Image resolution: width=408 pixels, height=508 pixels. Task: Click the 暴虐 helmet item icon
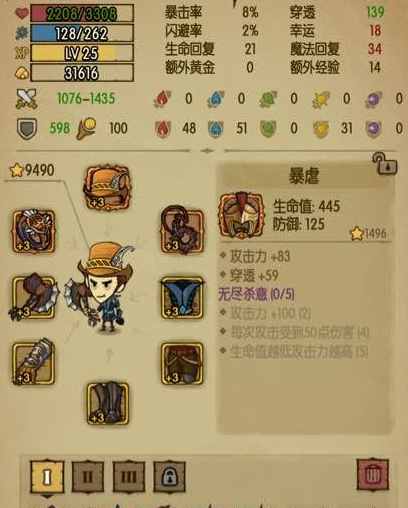coord(241,215)
